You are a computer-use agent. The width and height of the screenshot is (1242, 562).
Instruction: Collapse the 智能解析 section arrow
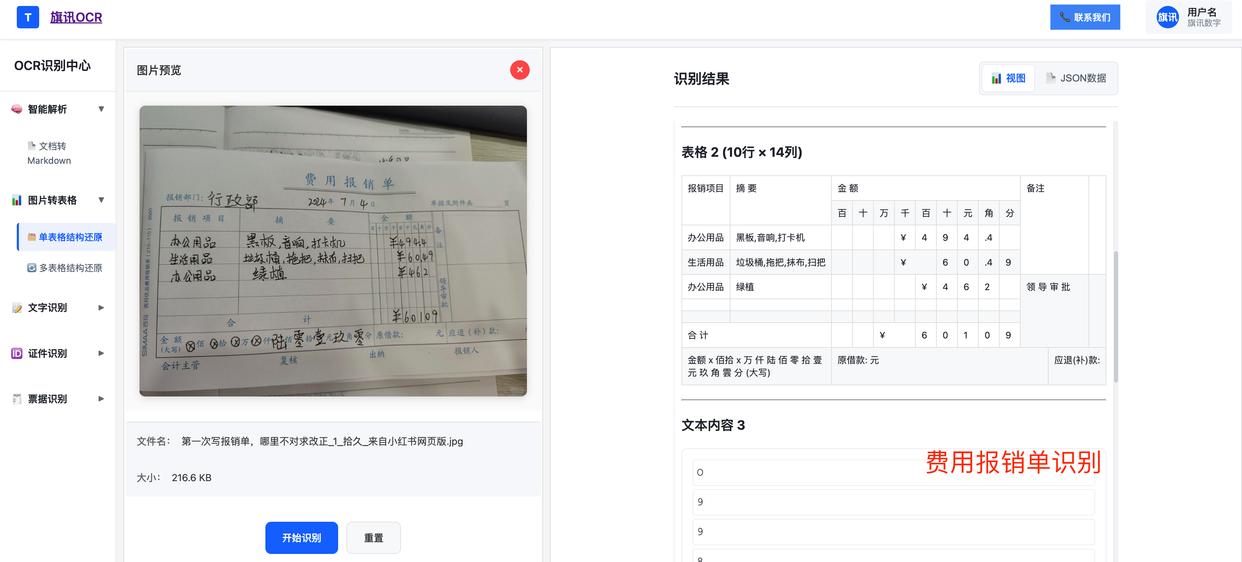101,109
